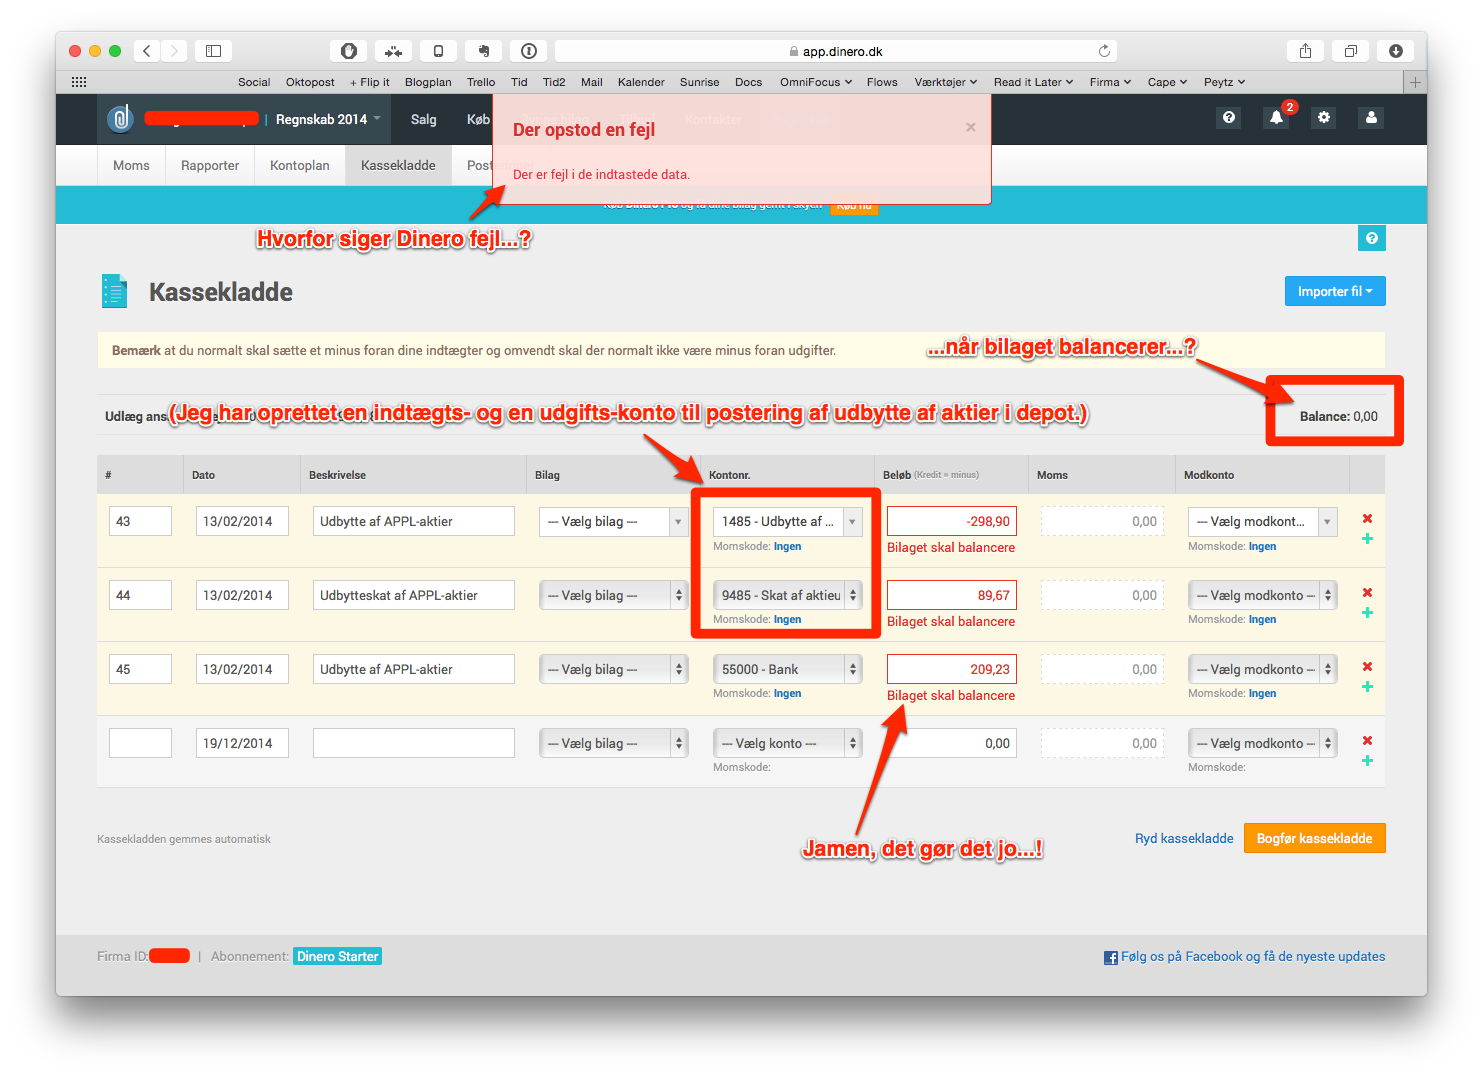Open Importer fil dropdown button
1483x1076 pixels.
click(1335, 291)
